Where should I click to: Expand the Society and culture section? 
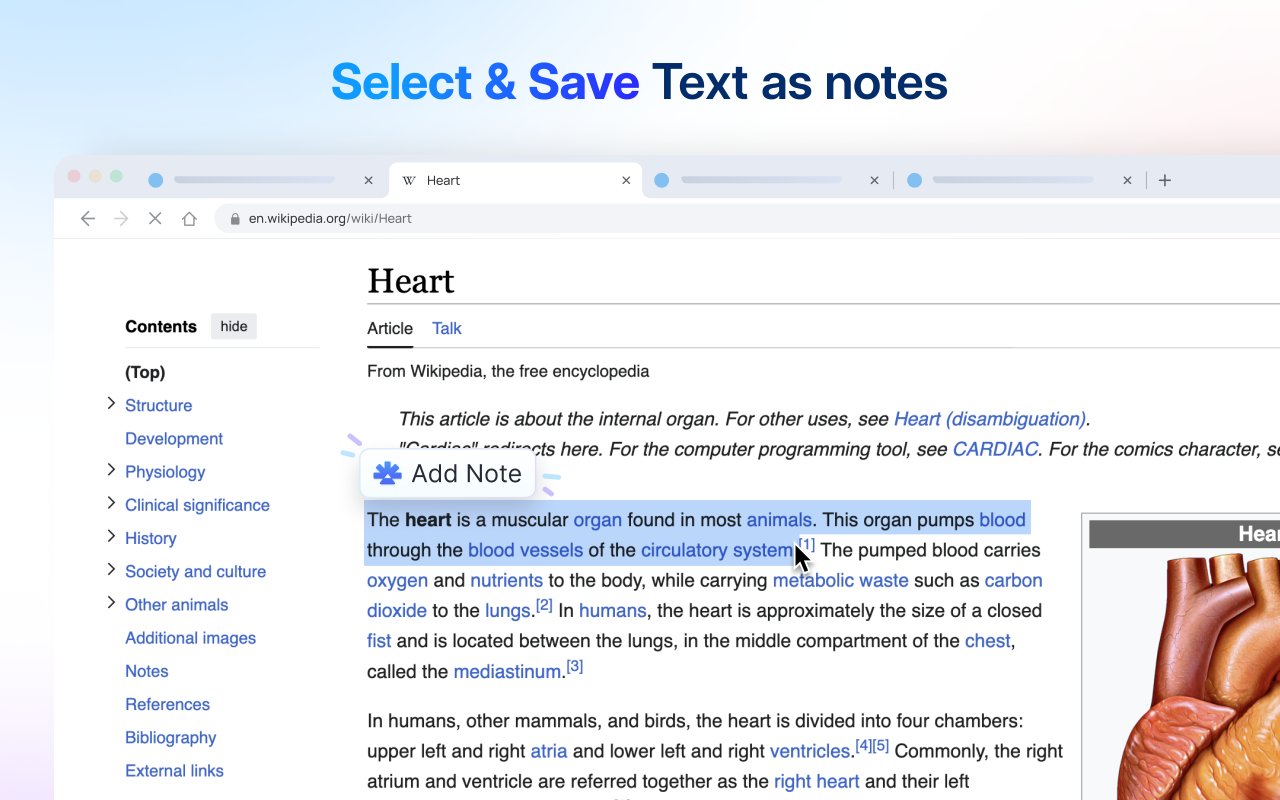pos(111,569)
